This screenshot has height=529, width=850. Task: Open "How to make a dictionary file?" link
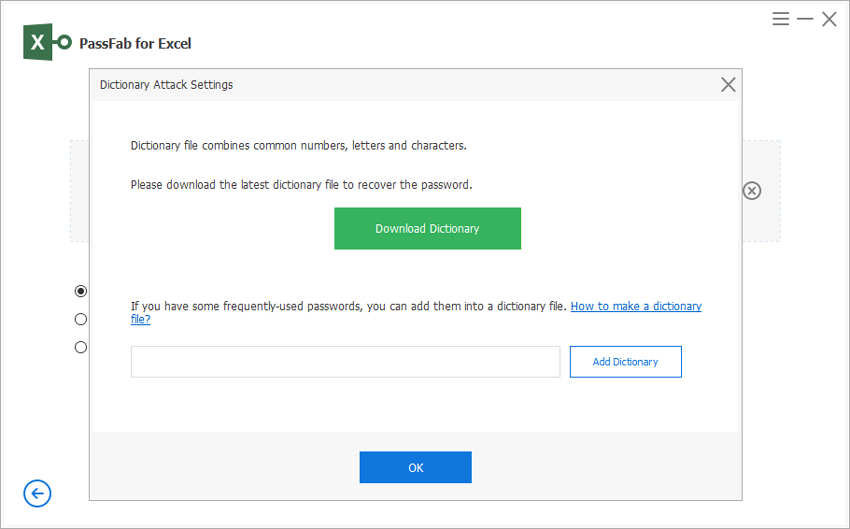tap(635, 306)
